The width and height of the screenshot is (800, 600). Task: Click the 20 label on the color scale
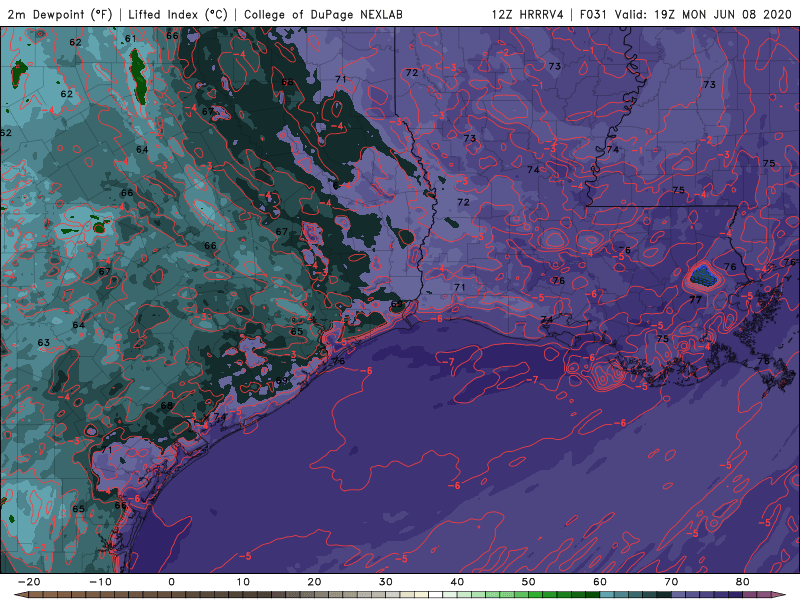[x=314, y=582]
